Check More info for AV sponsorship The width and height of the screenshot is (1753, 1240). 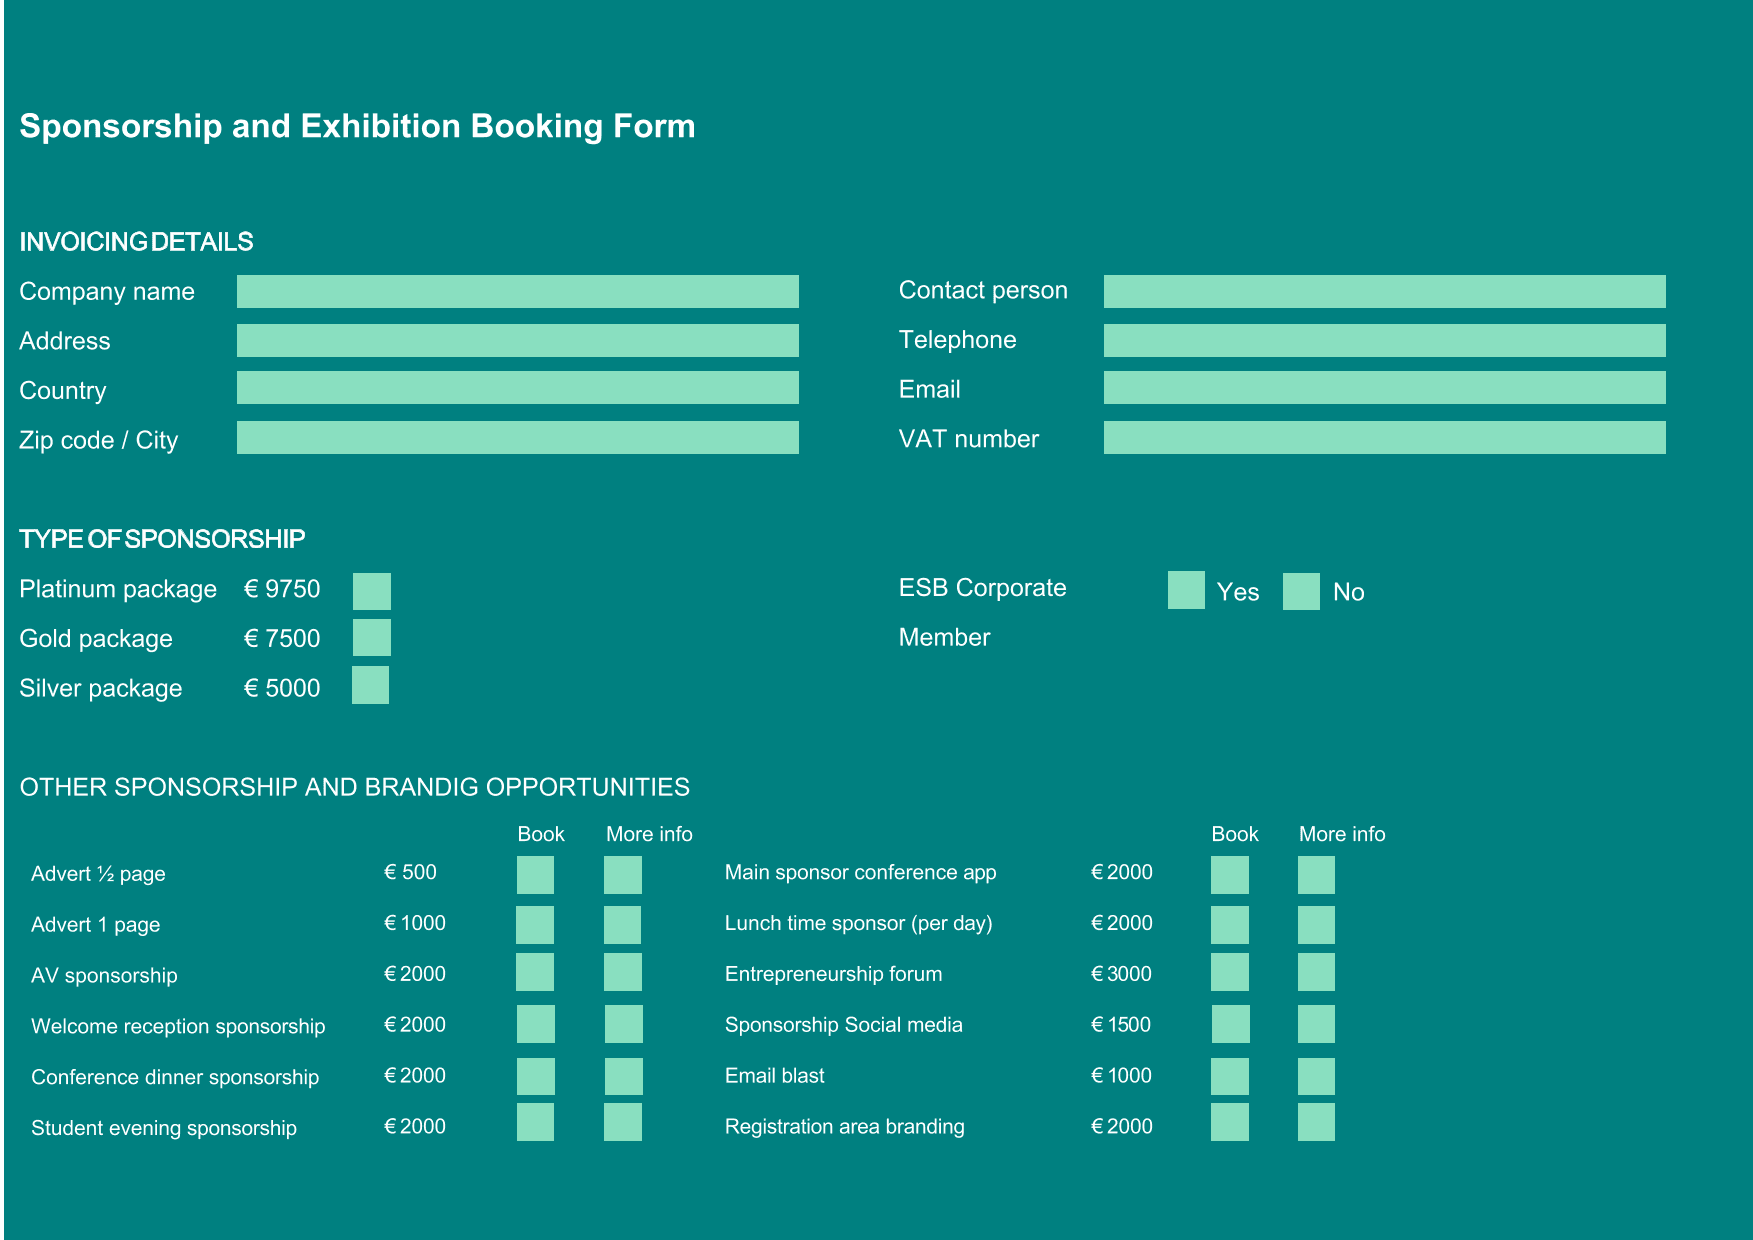coord(622,972)
